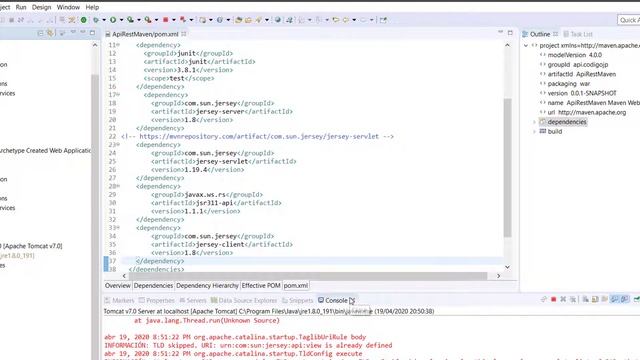Click the Open Perspective icon near Quick Access
This screenshot has height=360, width=640.
click(x=383, y=20)
